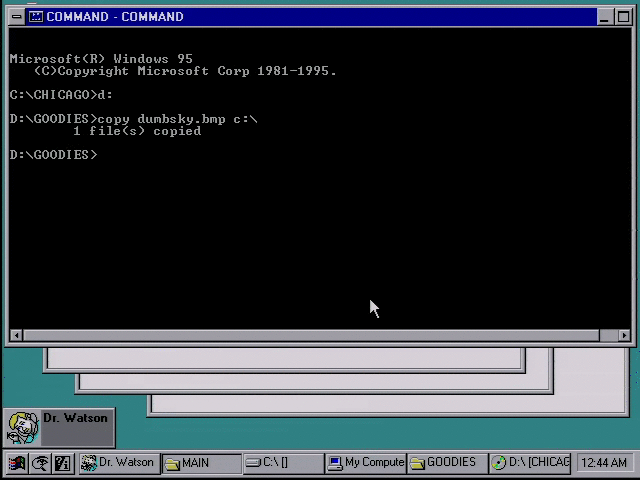Screen dimensions: 640x480
Task: Click the drive icon on C:\ taskbar button
Action: 253,462
